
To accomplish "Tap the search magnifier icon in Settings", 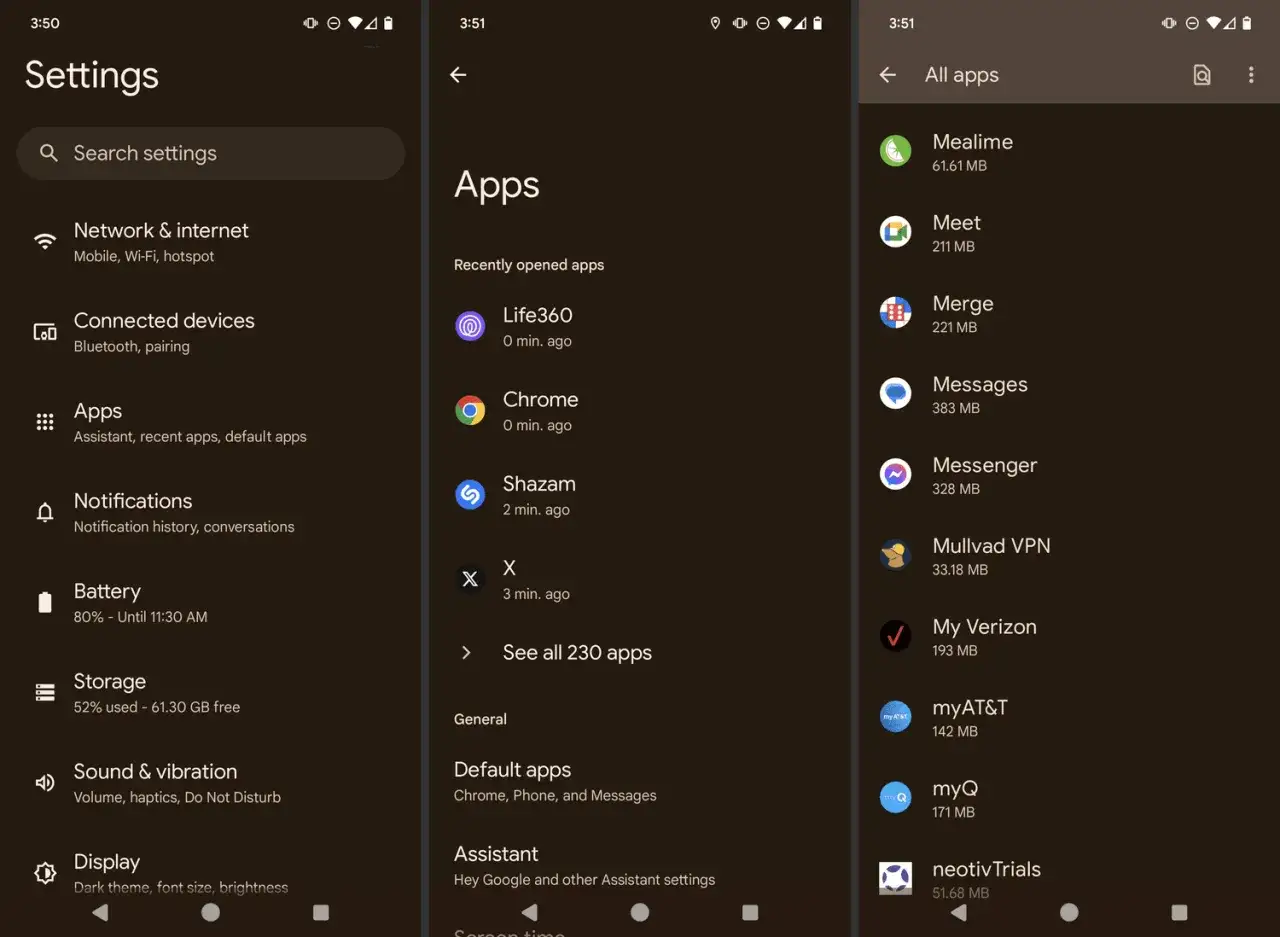I will click(48, 153).
